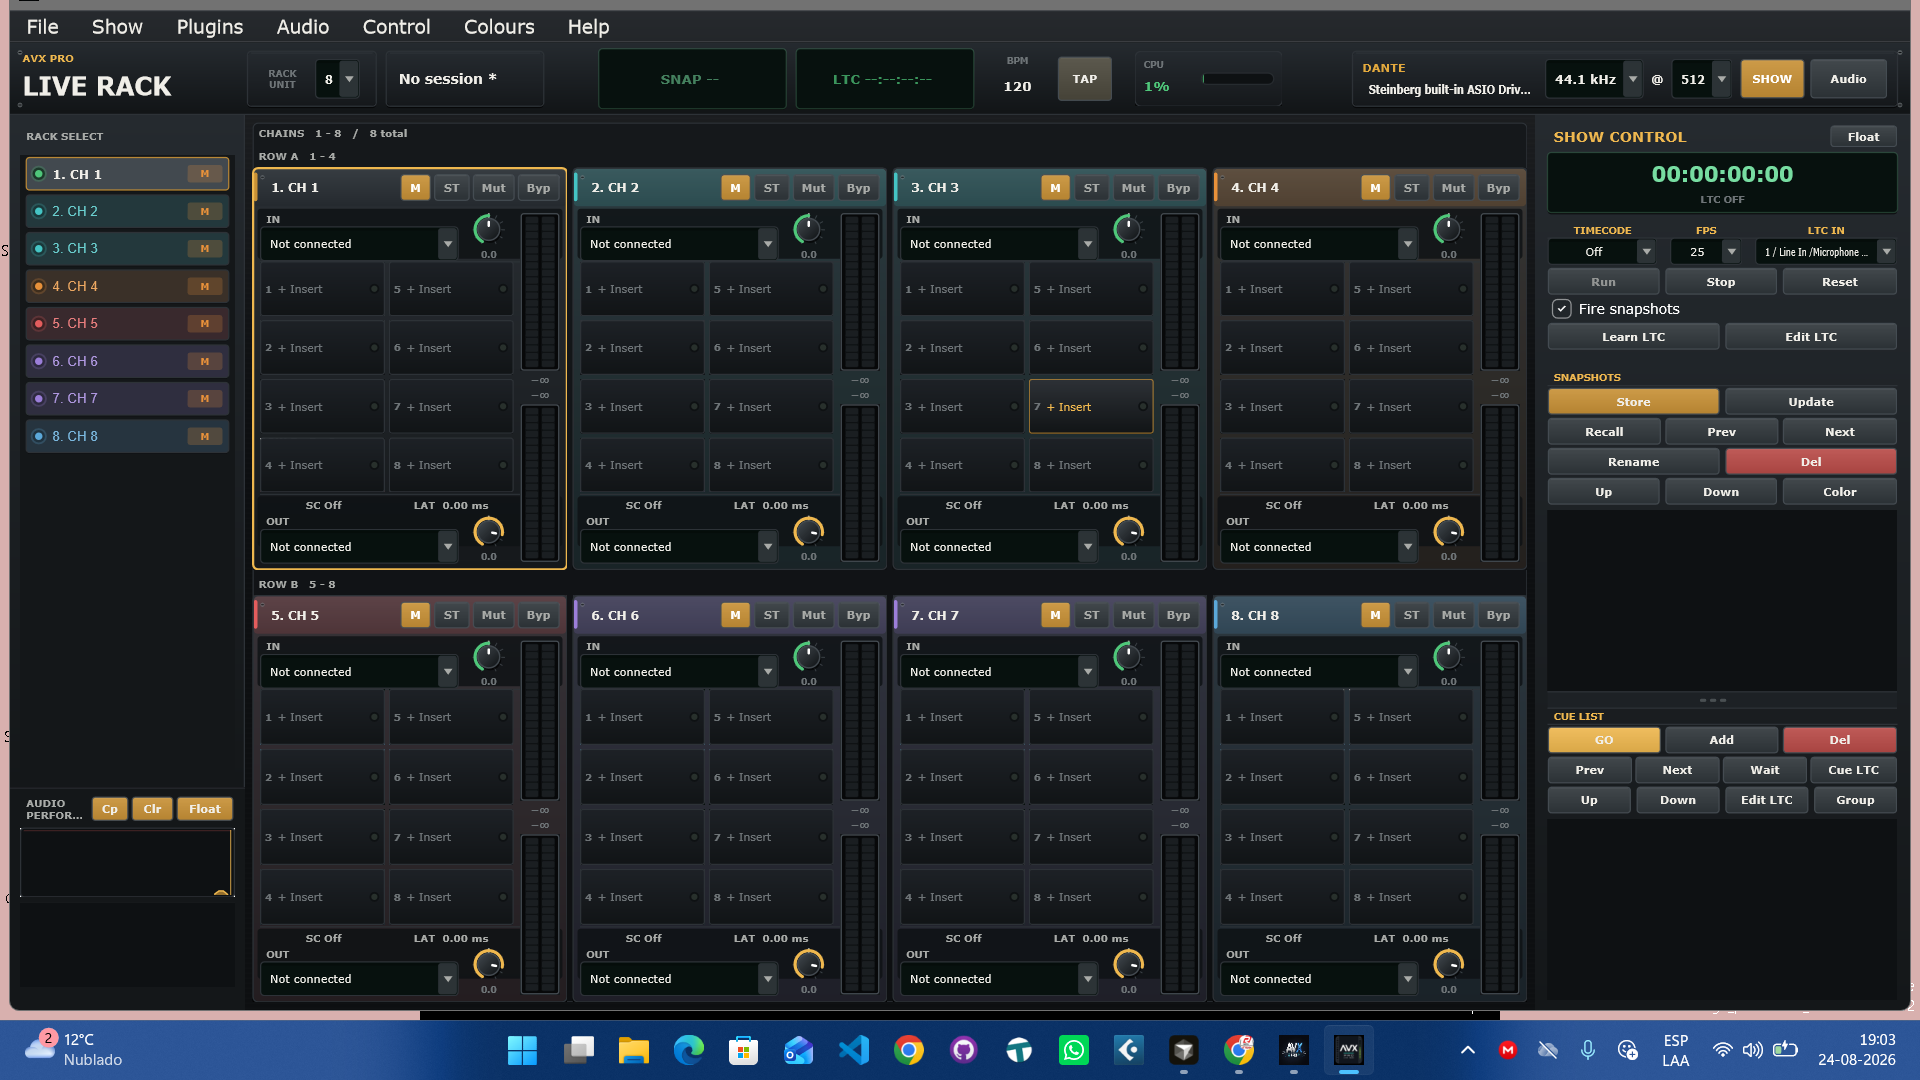The width and height of the screenshot is (1920, 1080).
Task: Open the Windows Start menu
Action: (522, 1050)
